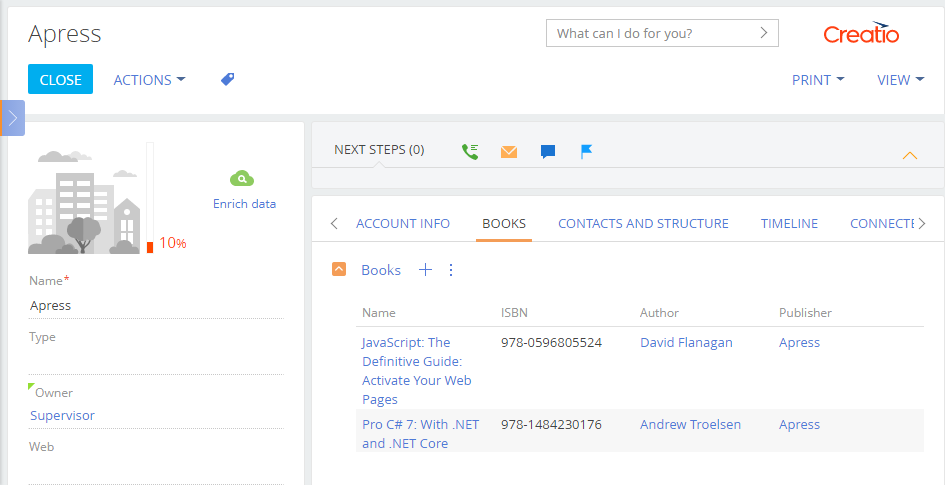The image size is (945, 485).
Task: Click the empty Type field
Action: [156, 361]
